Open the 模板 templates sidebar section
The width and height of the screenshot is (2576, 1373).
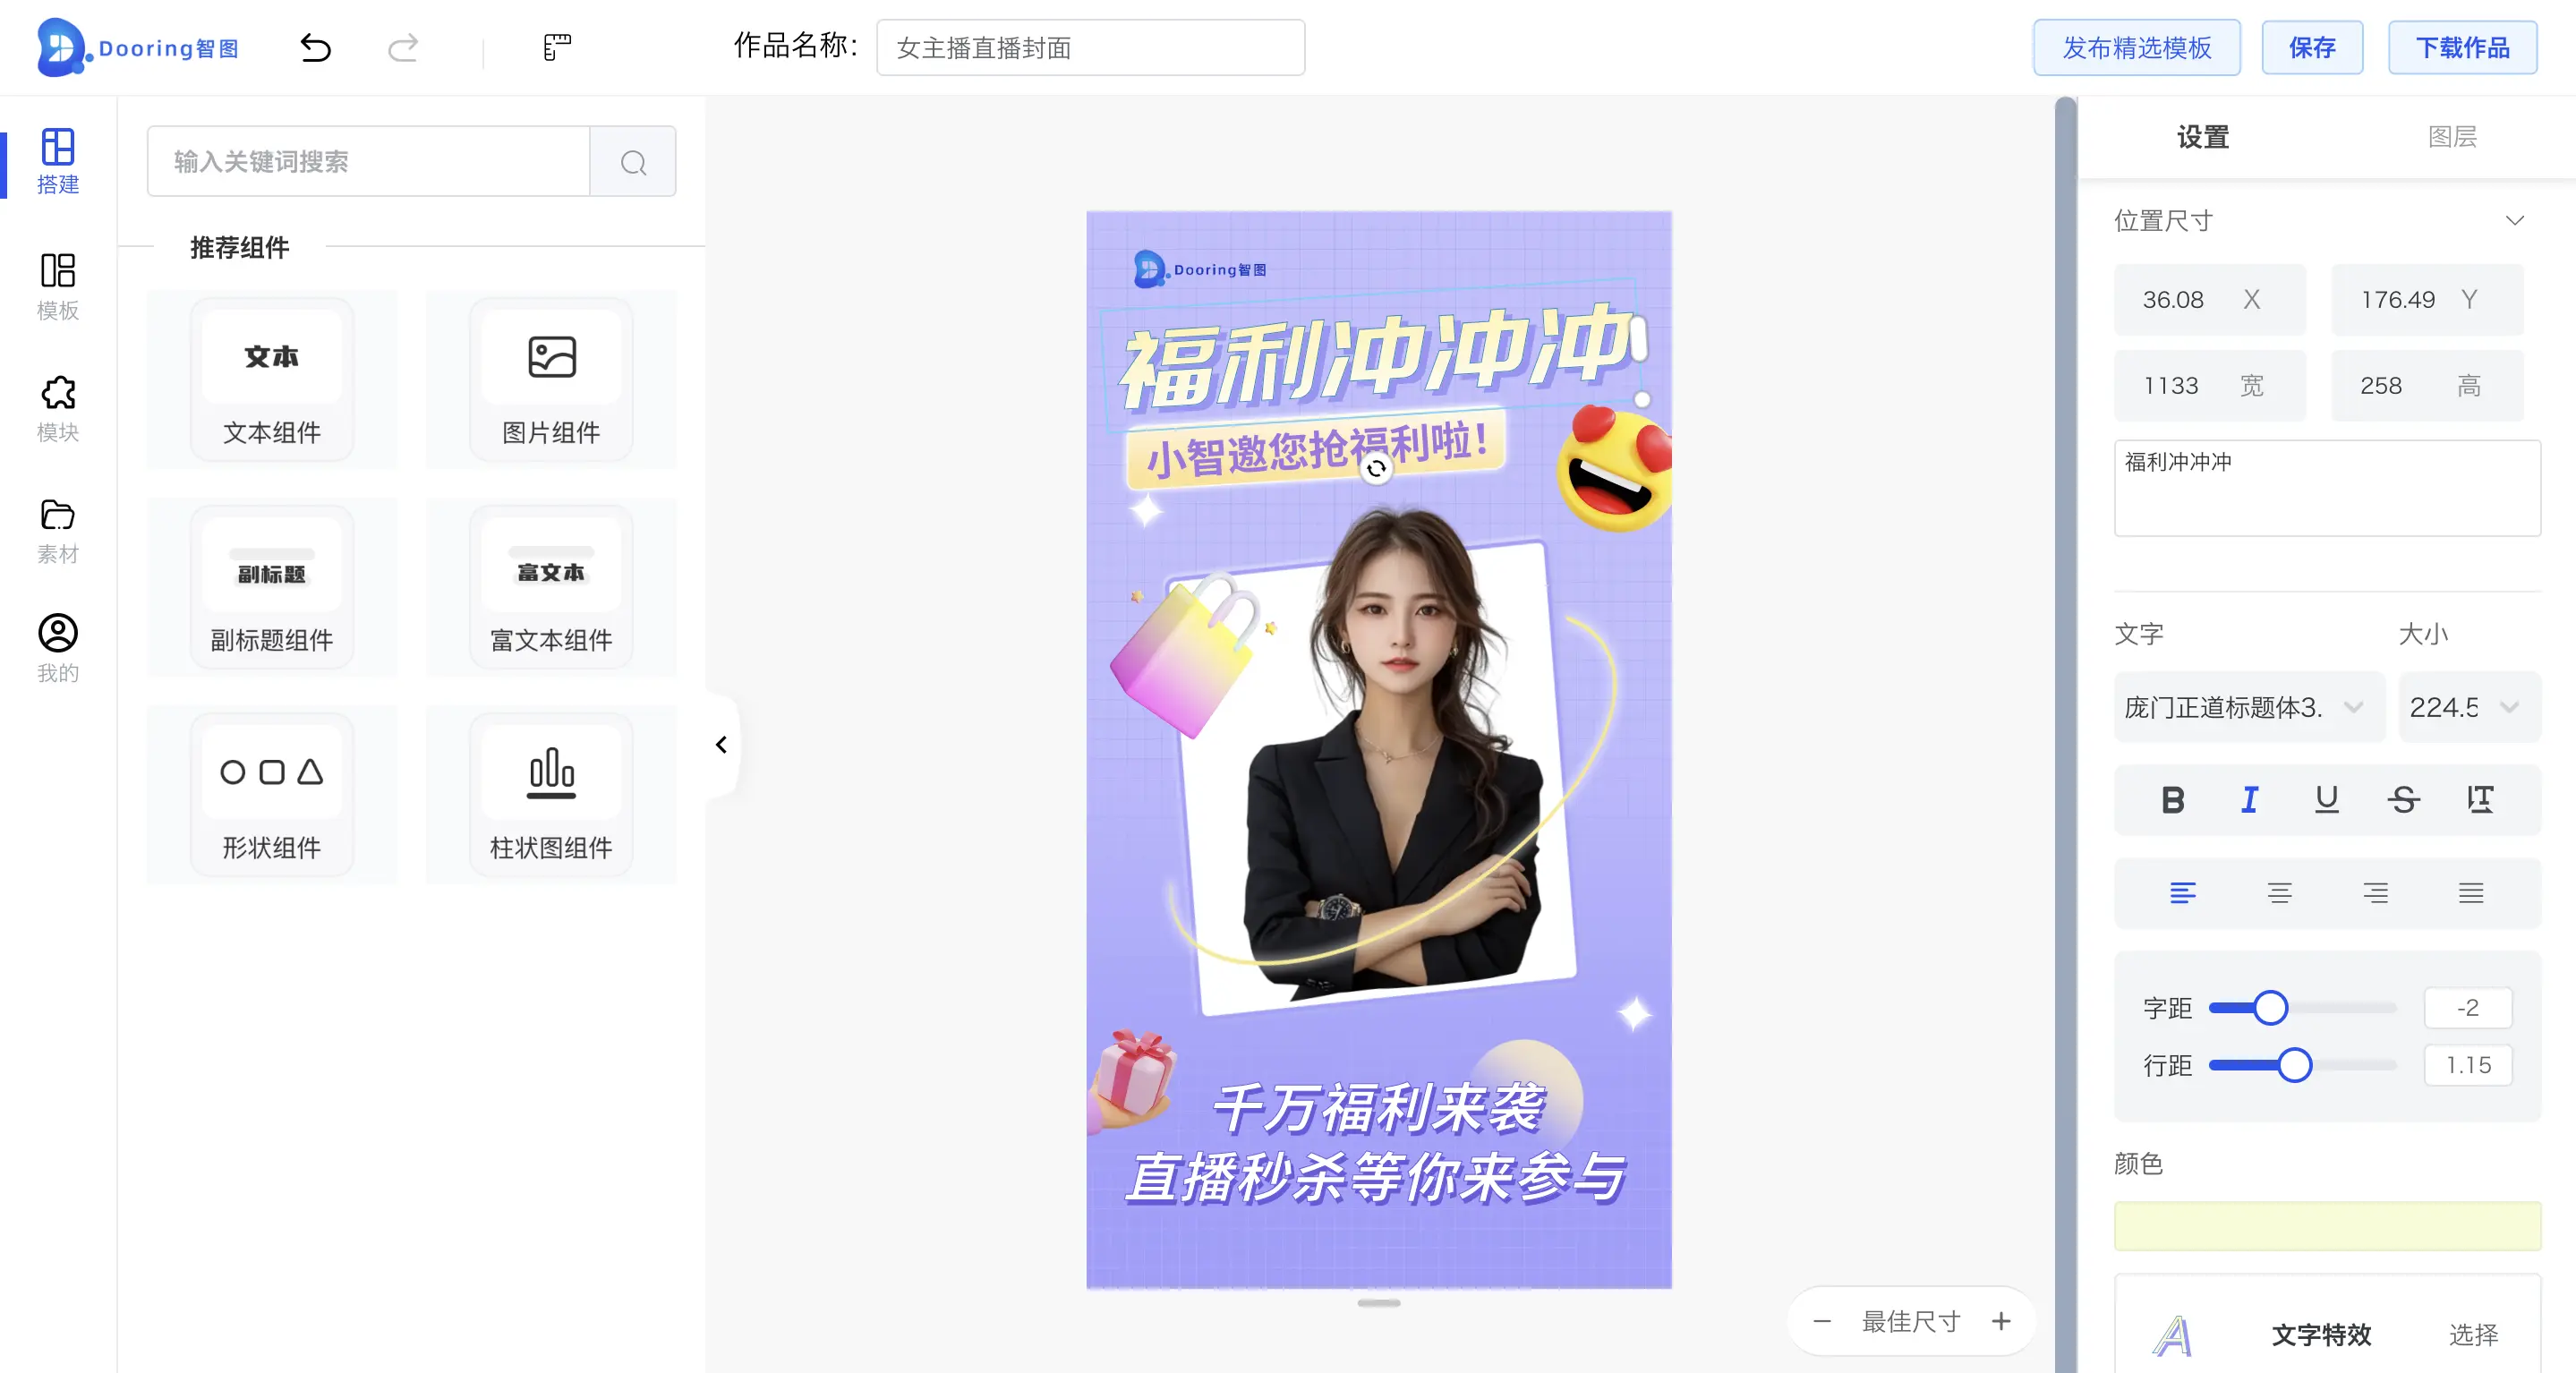point(58,287)
